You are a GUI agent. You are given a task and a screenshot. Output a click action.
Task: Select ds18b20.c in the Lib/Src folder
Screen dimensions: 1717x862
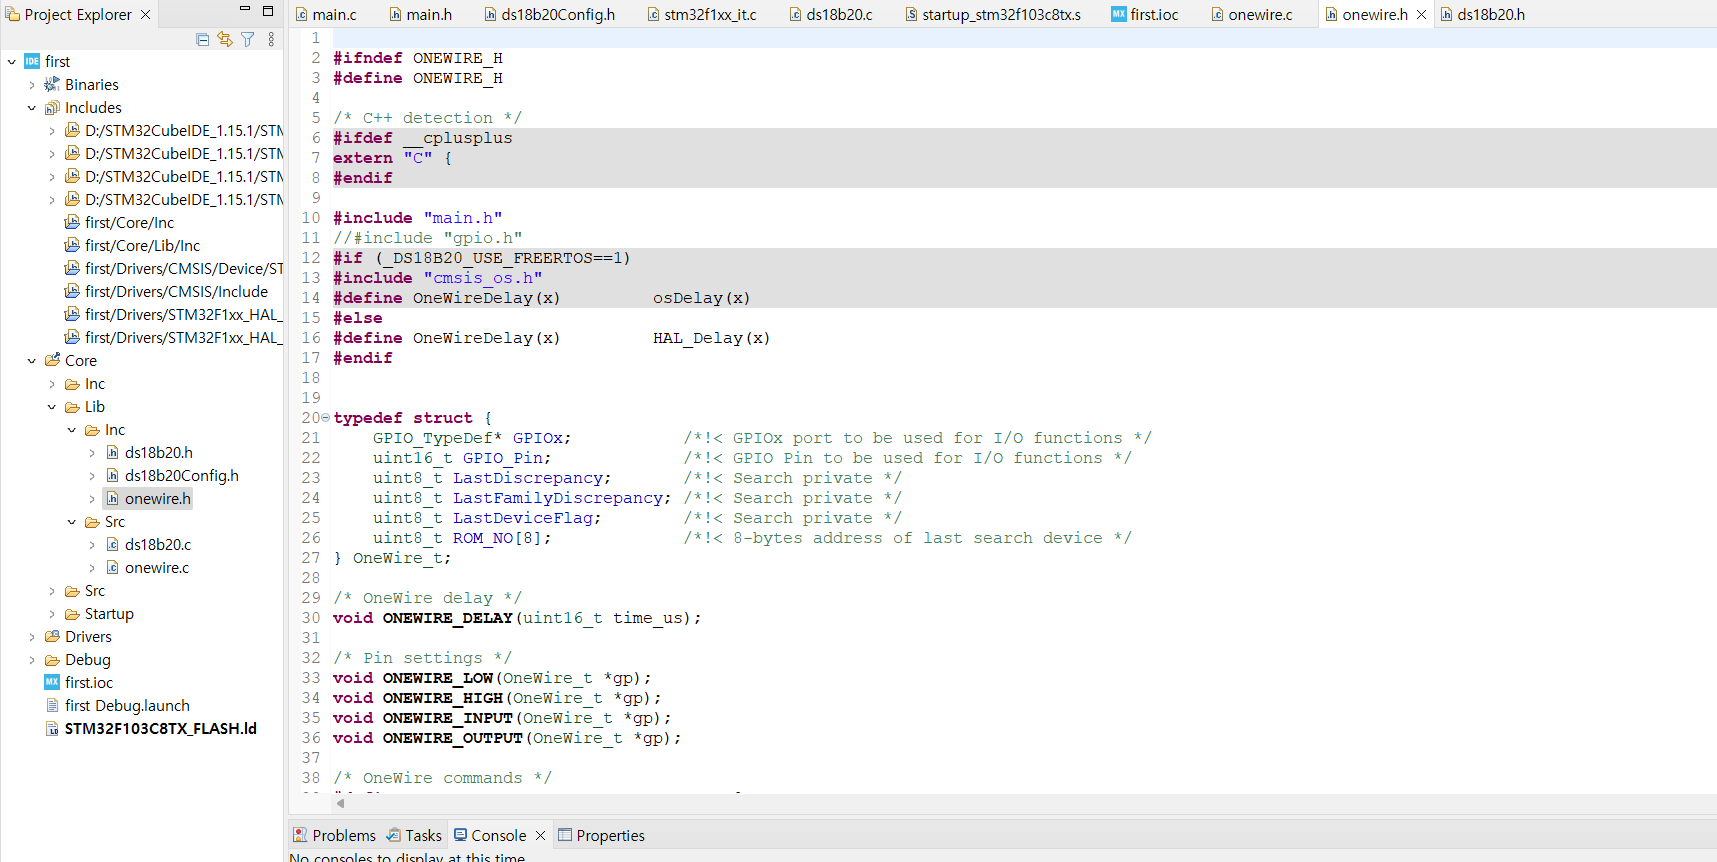point(158,545)
